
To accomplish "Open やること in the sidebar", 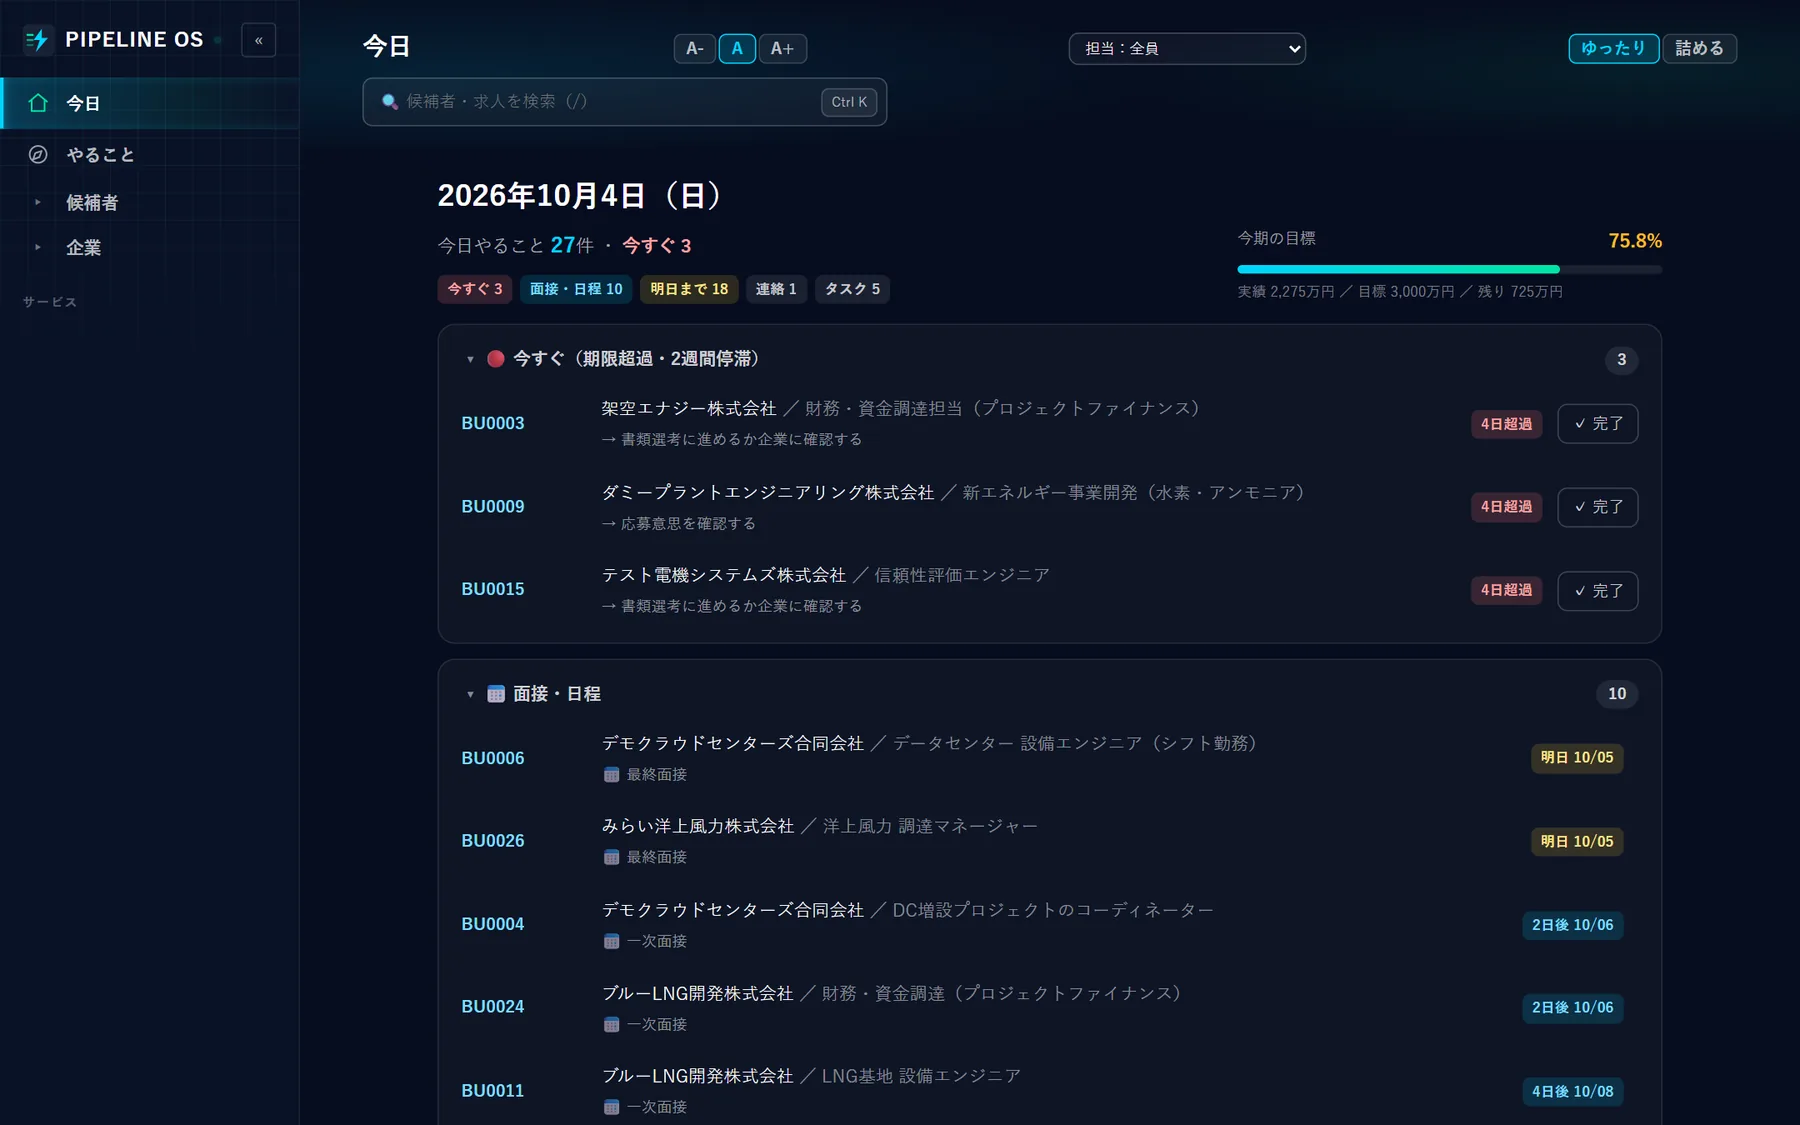I will tap(150, 154).
